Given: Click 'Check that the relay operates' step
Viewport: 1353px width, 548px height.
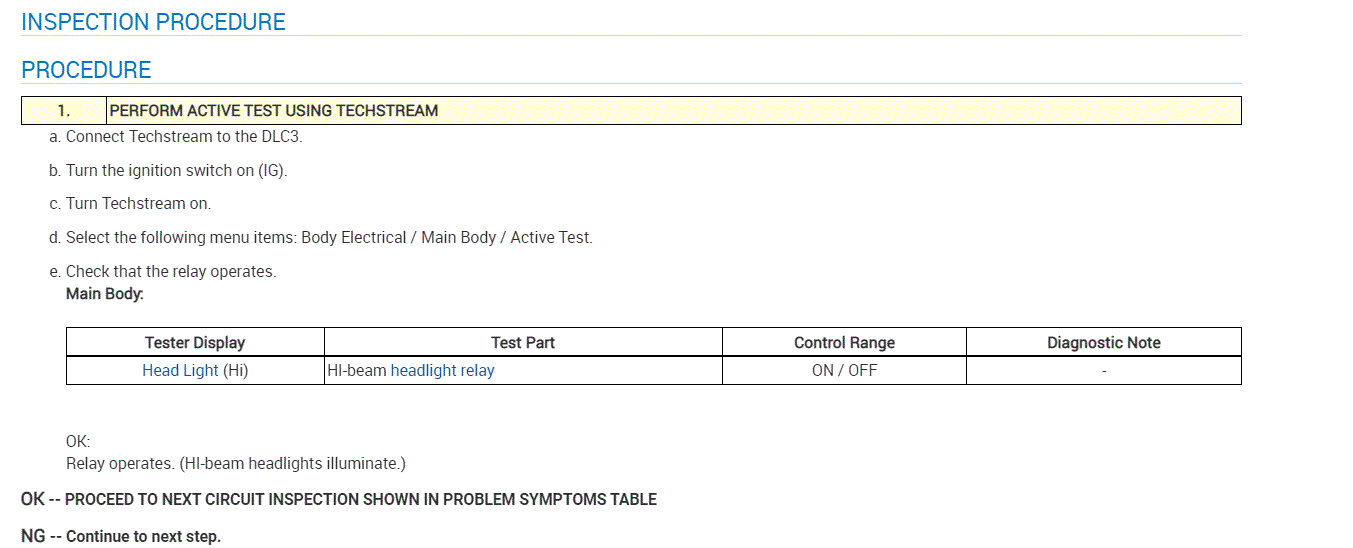Looking at the screenshot, I should (x=170, y=272).
